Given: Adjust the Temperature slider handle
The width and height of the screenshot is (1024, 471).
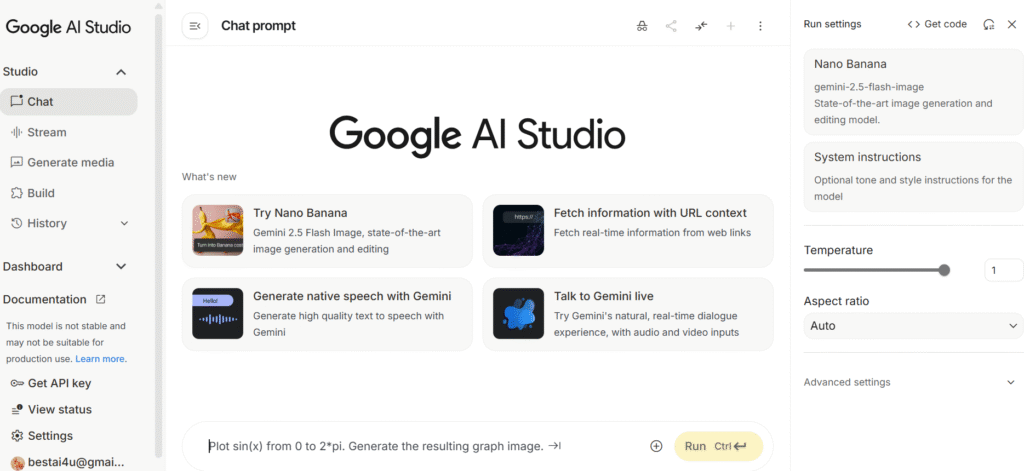Looking at the screenshot, I should pos(944,270).
